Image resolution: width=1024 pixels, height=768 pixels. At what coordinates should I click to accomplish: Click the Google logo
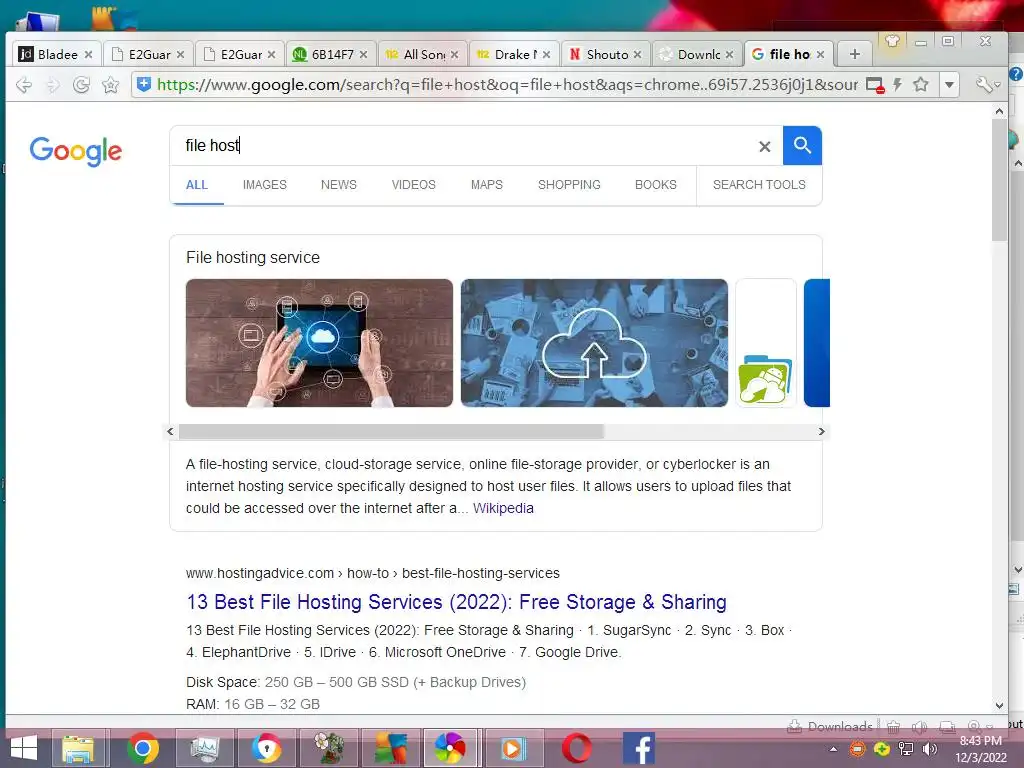click(x=76, y=151)
